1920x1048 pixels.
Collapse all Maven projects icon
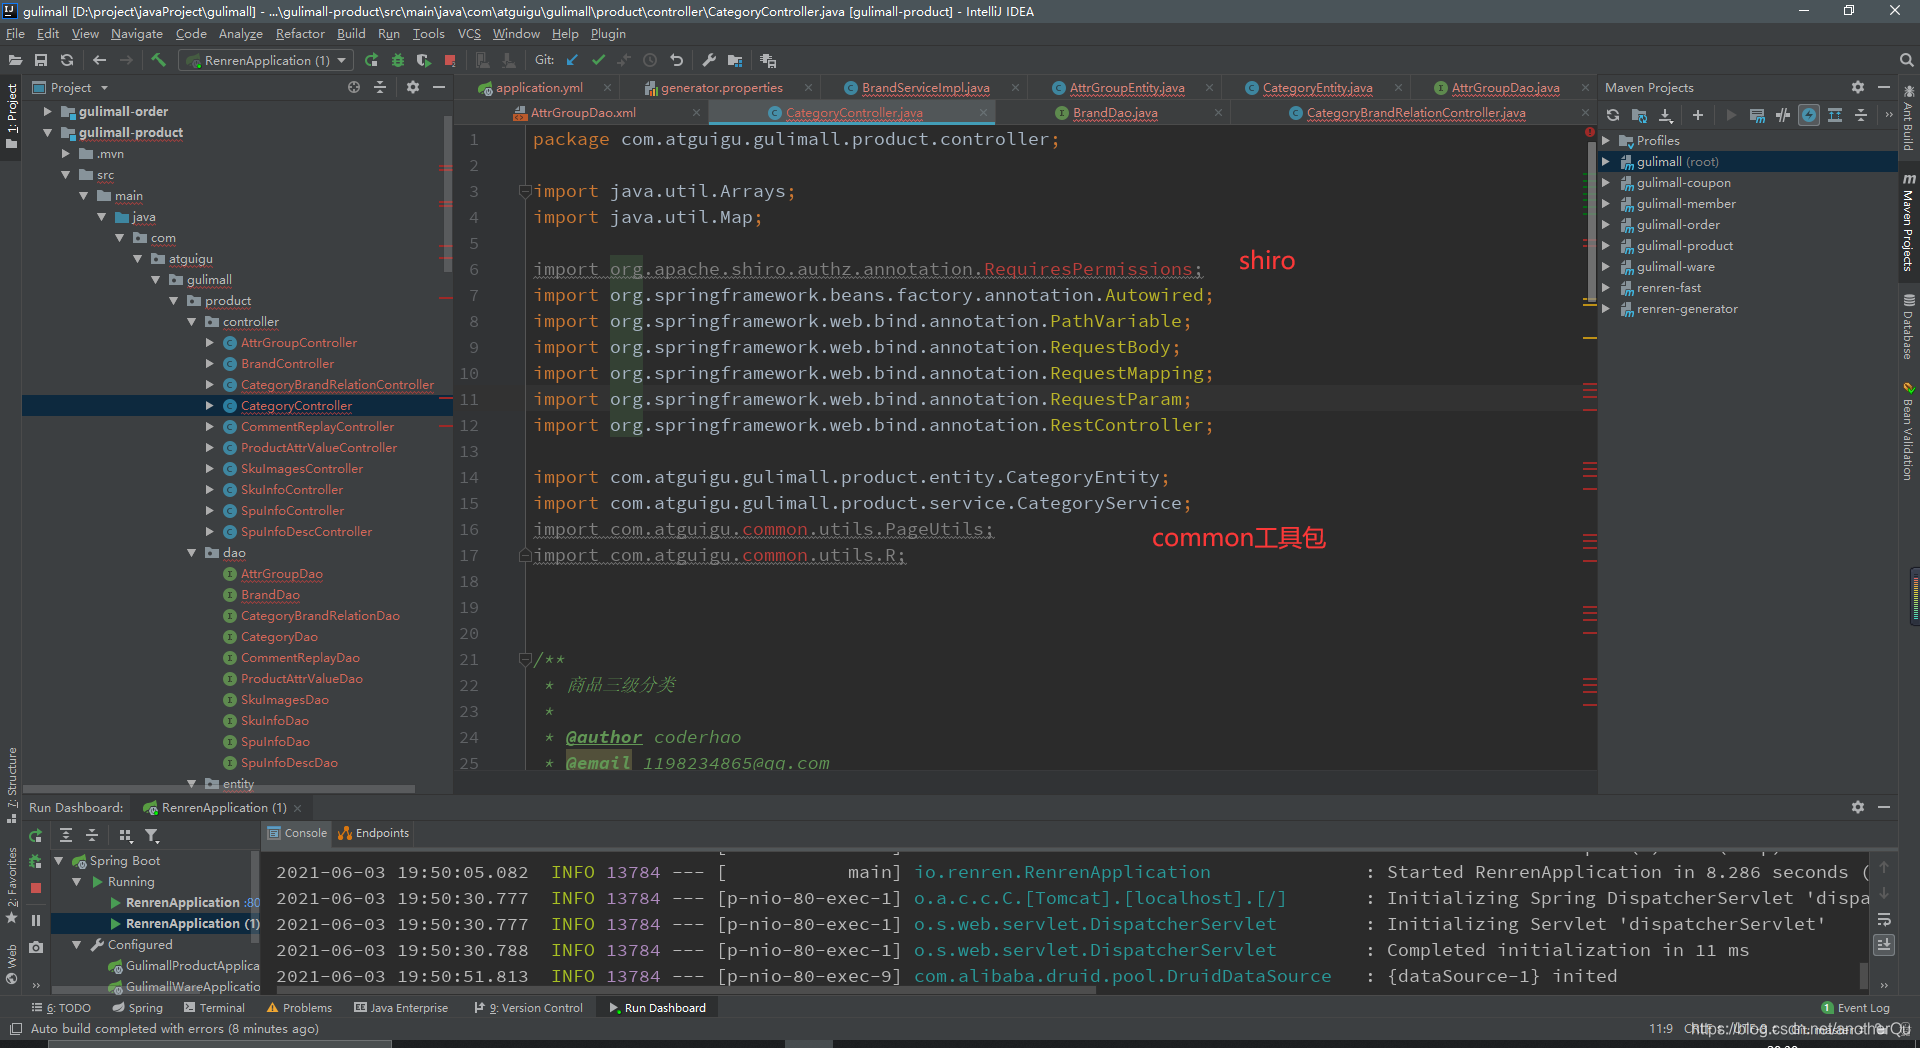(1861, 115)
